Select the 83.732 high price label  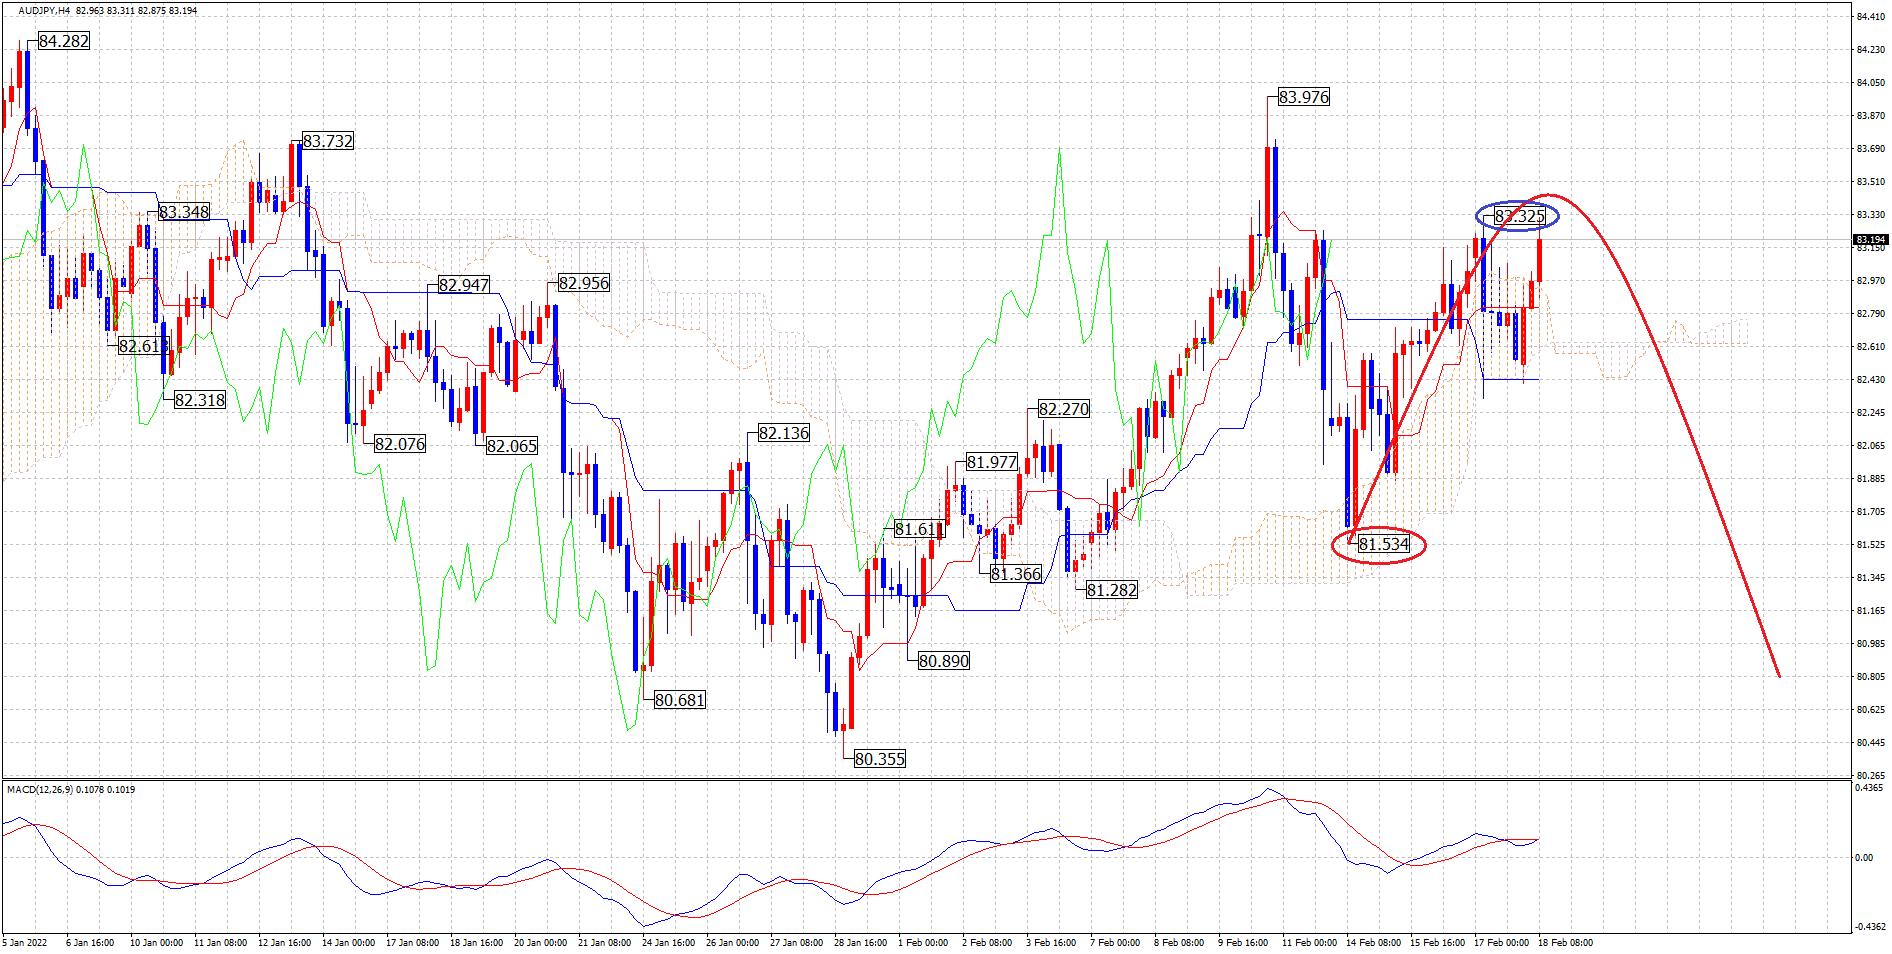pyautogui.click(x=328, y=141)
